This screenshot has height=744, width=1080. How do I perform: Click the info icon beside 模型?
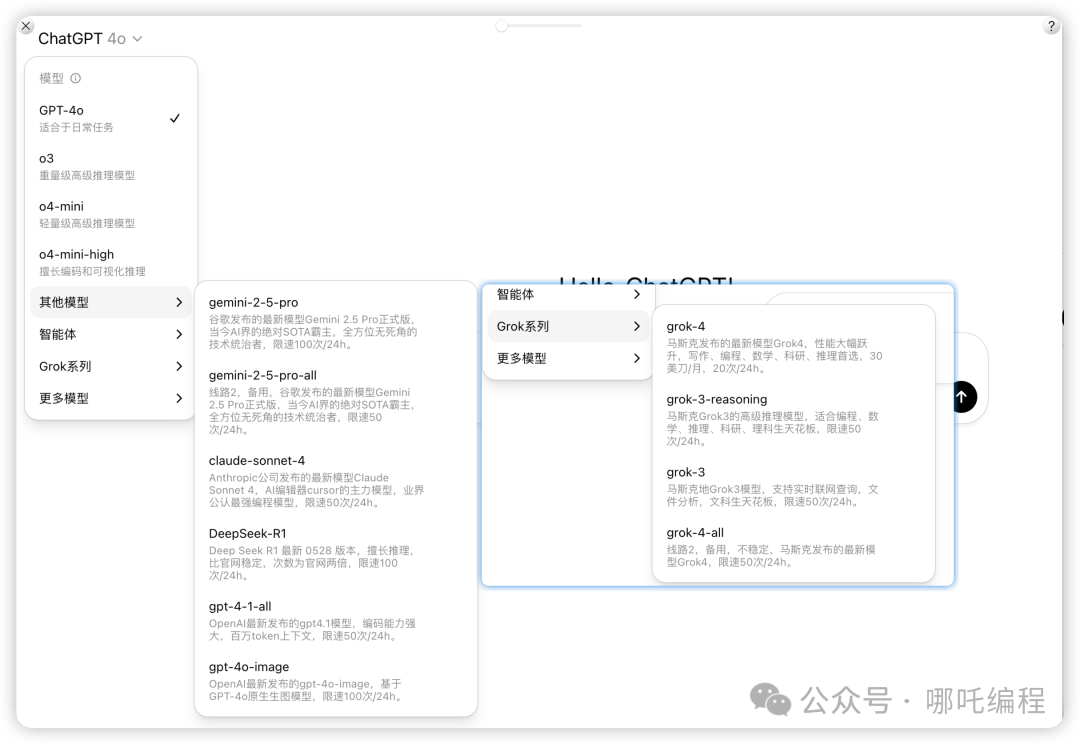tap(76, 79)
